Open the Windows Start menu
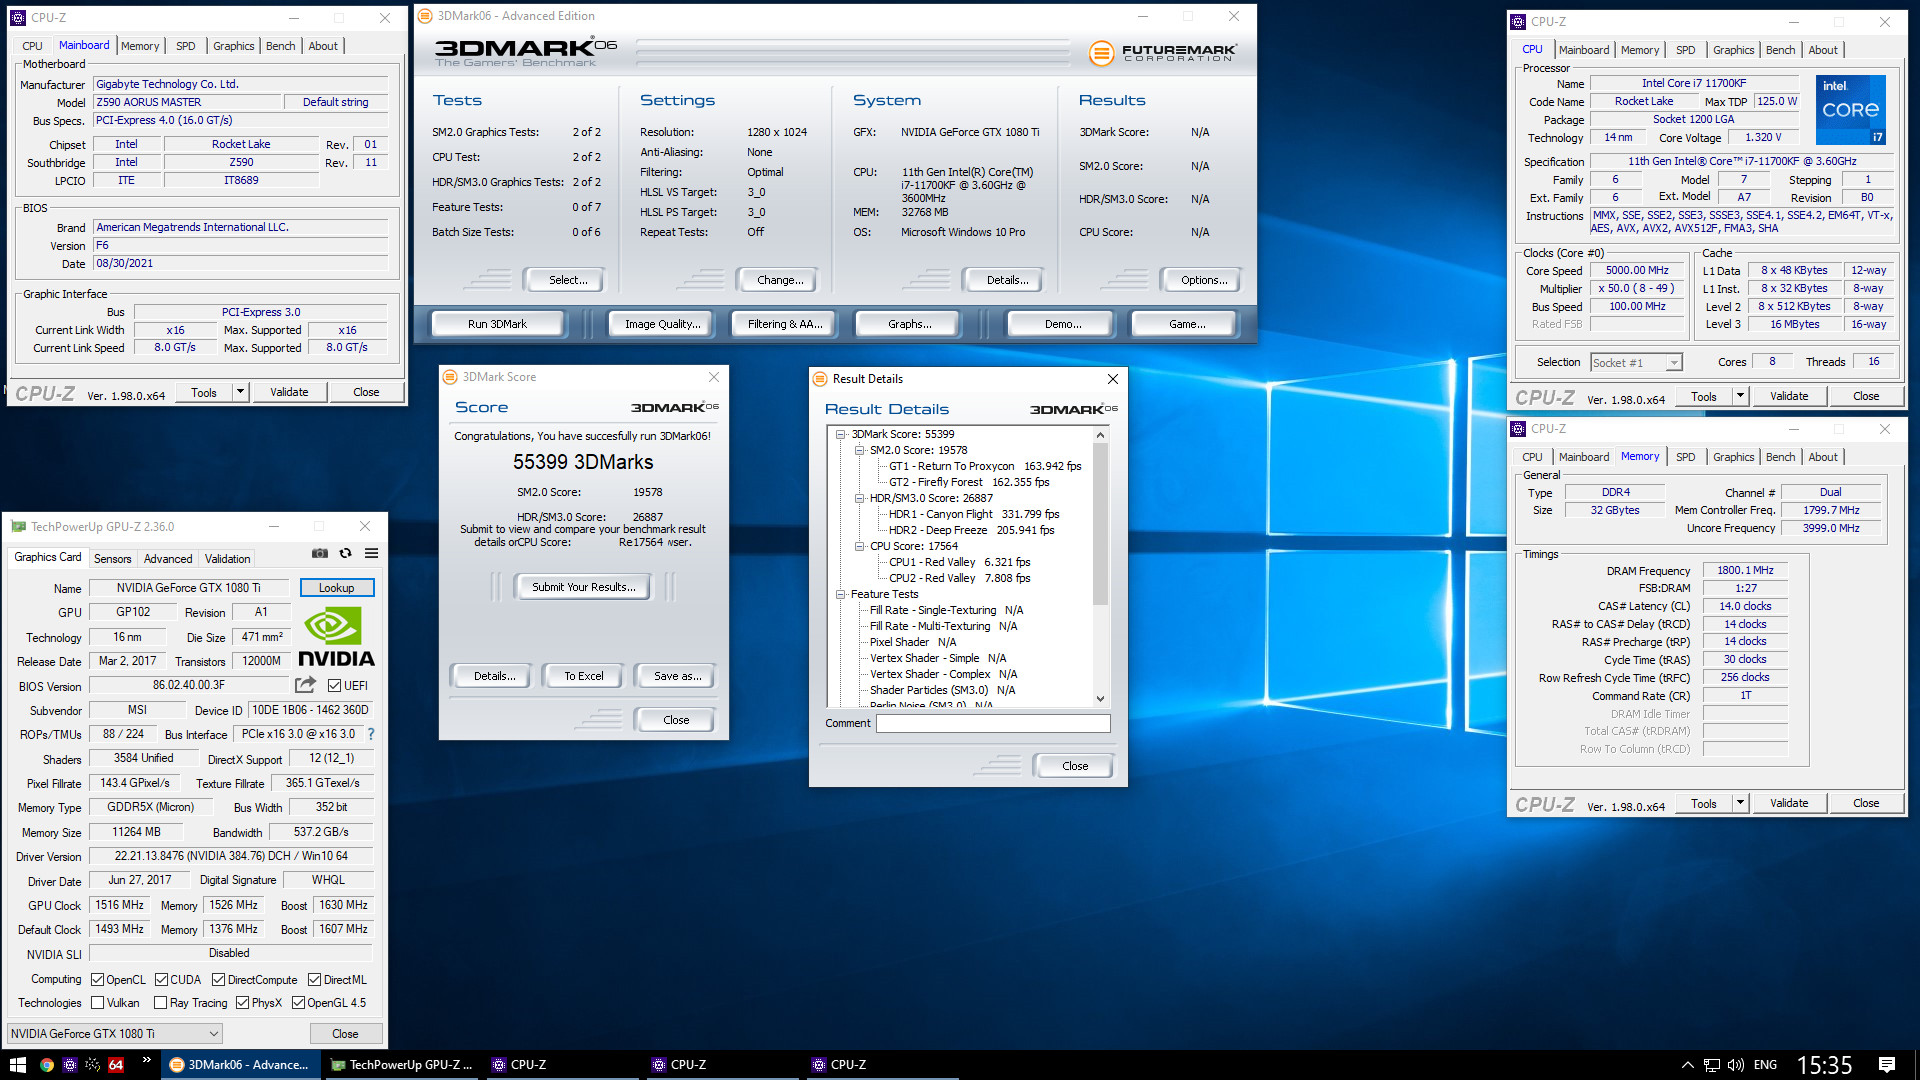Screen dimensions: 1920x1080 click(x=17, y=1065)
